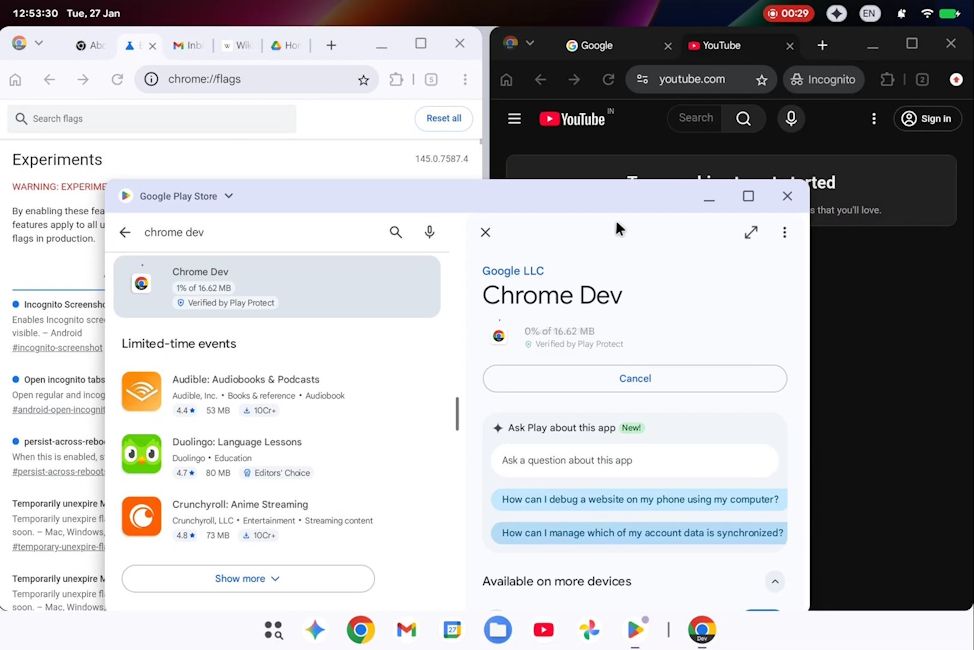
Task: Click the Play Store voice search microphone
Action: click(x=429, y=231)
